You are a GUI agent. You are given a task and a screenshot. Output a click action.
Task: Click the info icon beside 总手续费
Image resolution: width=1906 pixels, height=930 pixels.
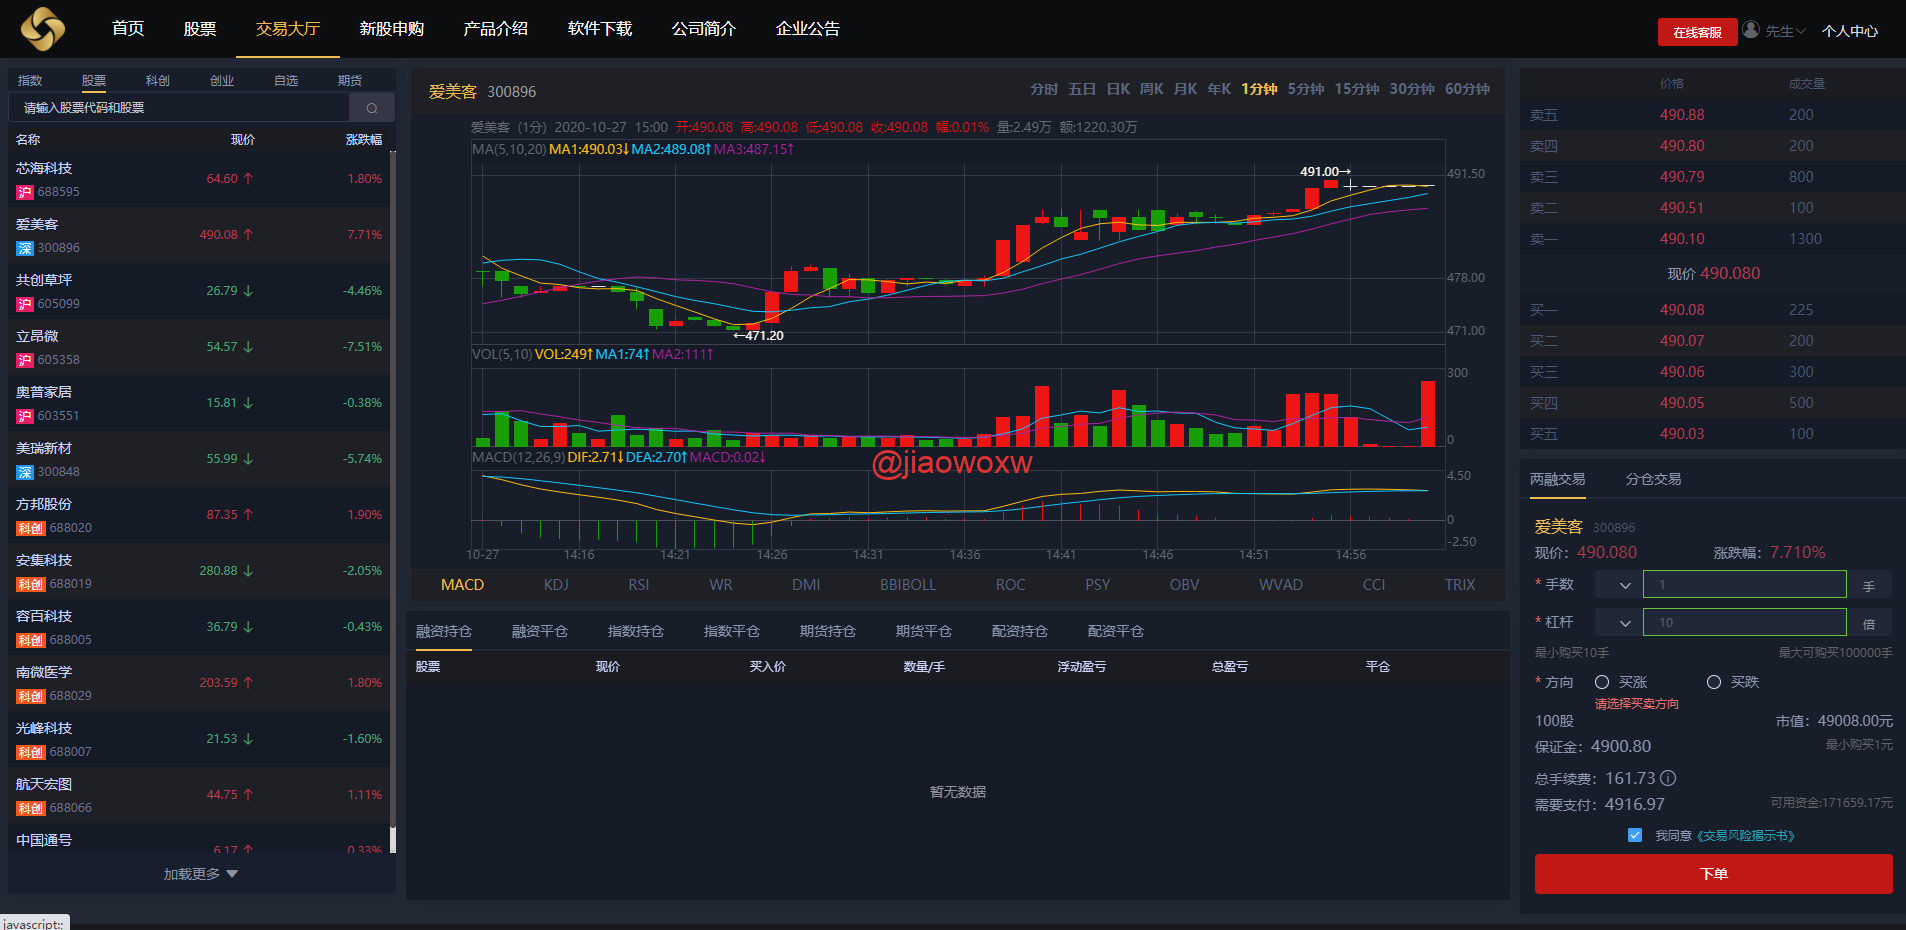(1668, 778)
